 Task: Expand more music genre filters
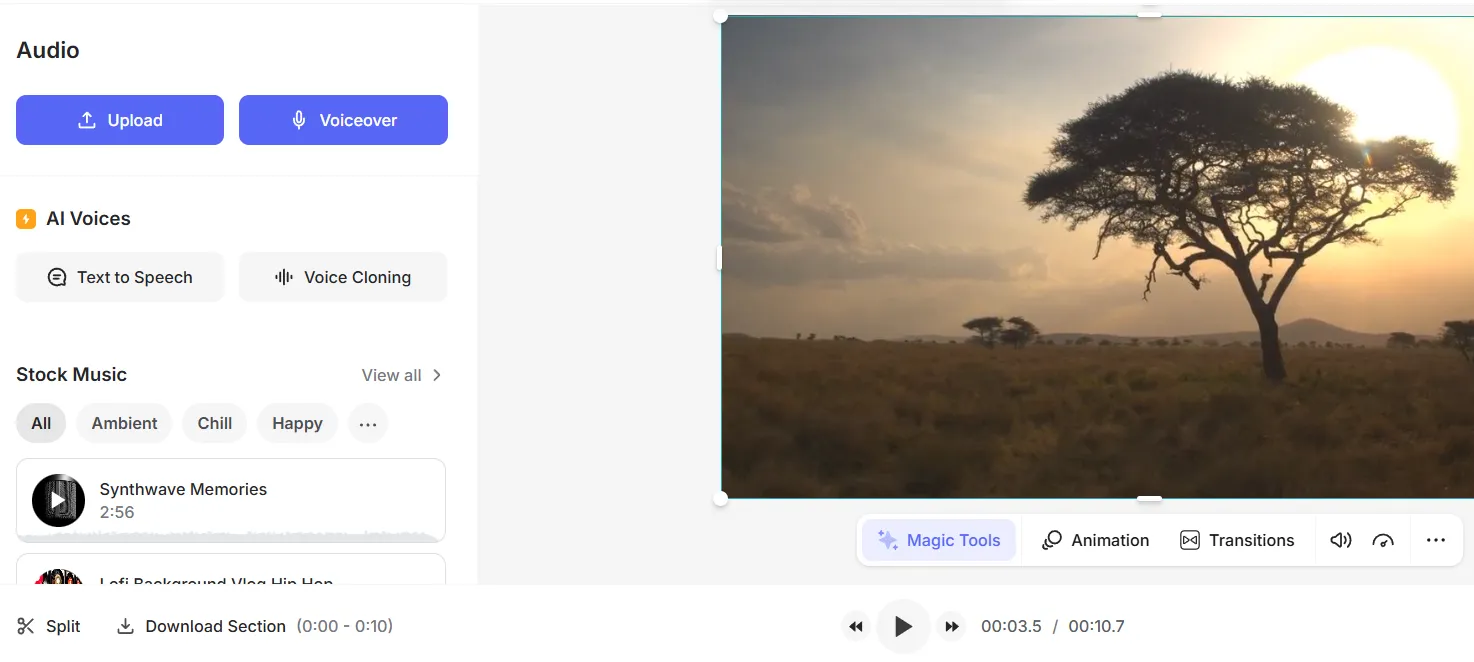tap(368, 424)
